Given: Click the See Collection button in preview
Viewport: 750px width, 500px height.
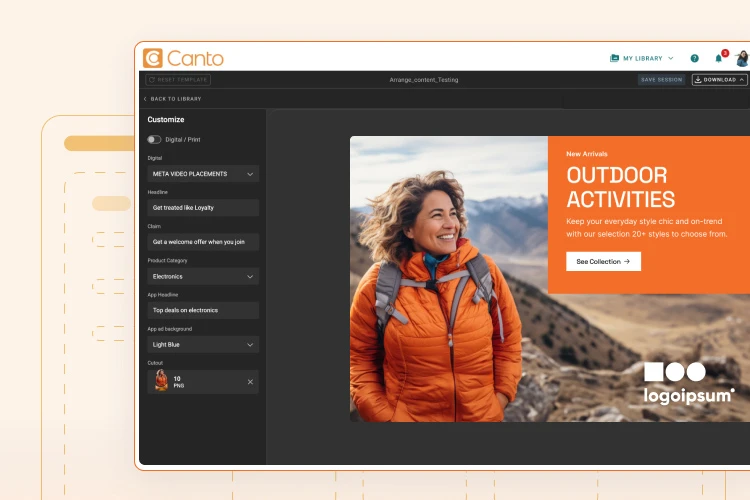Looking at the screenshot, I should [x=603, y=262].
